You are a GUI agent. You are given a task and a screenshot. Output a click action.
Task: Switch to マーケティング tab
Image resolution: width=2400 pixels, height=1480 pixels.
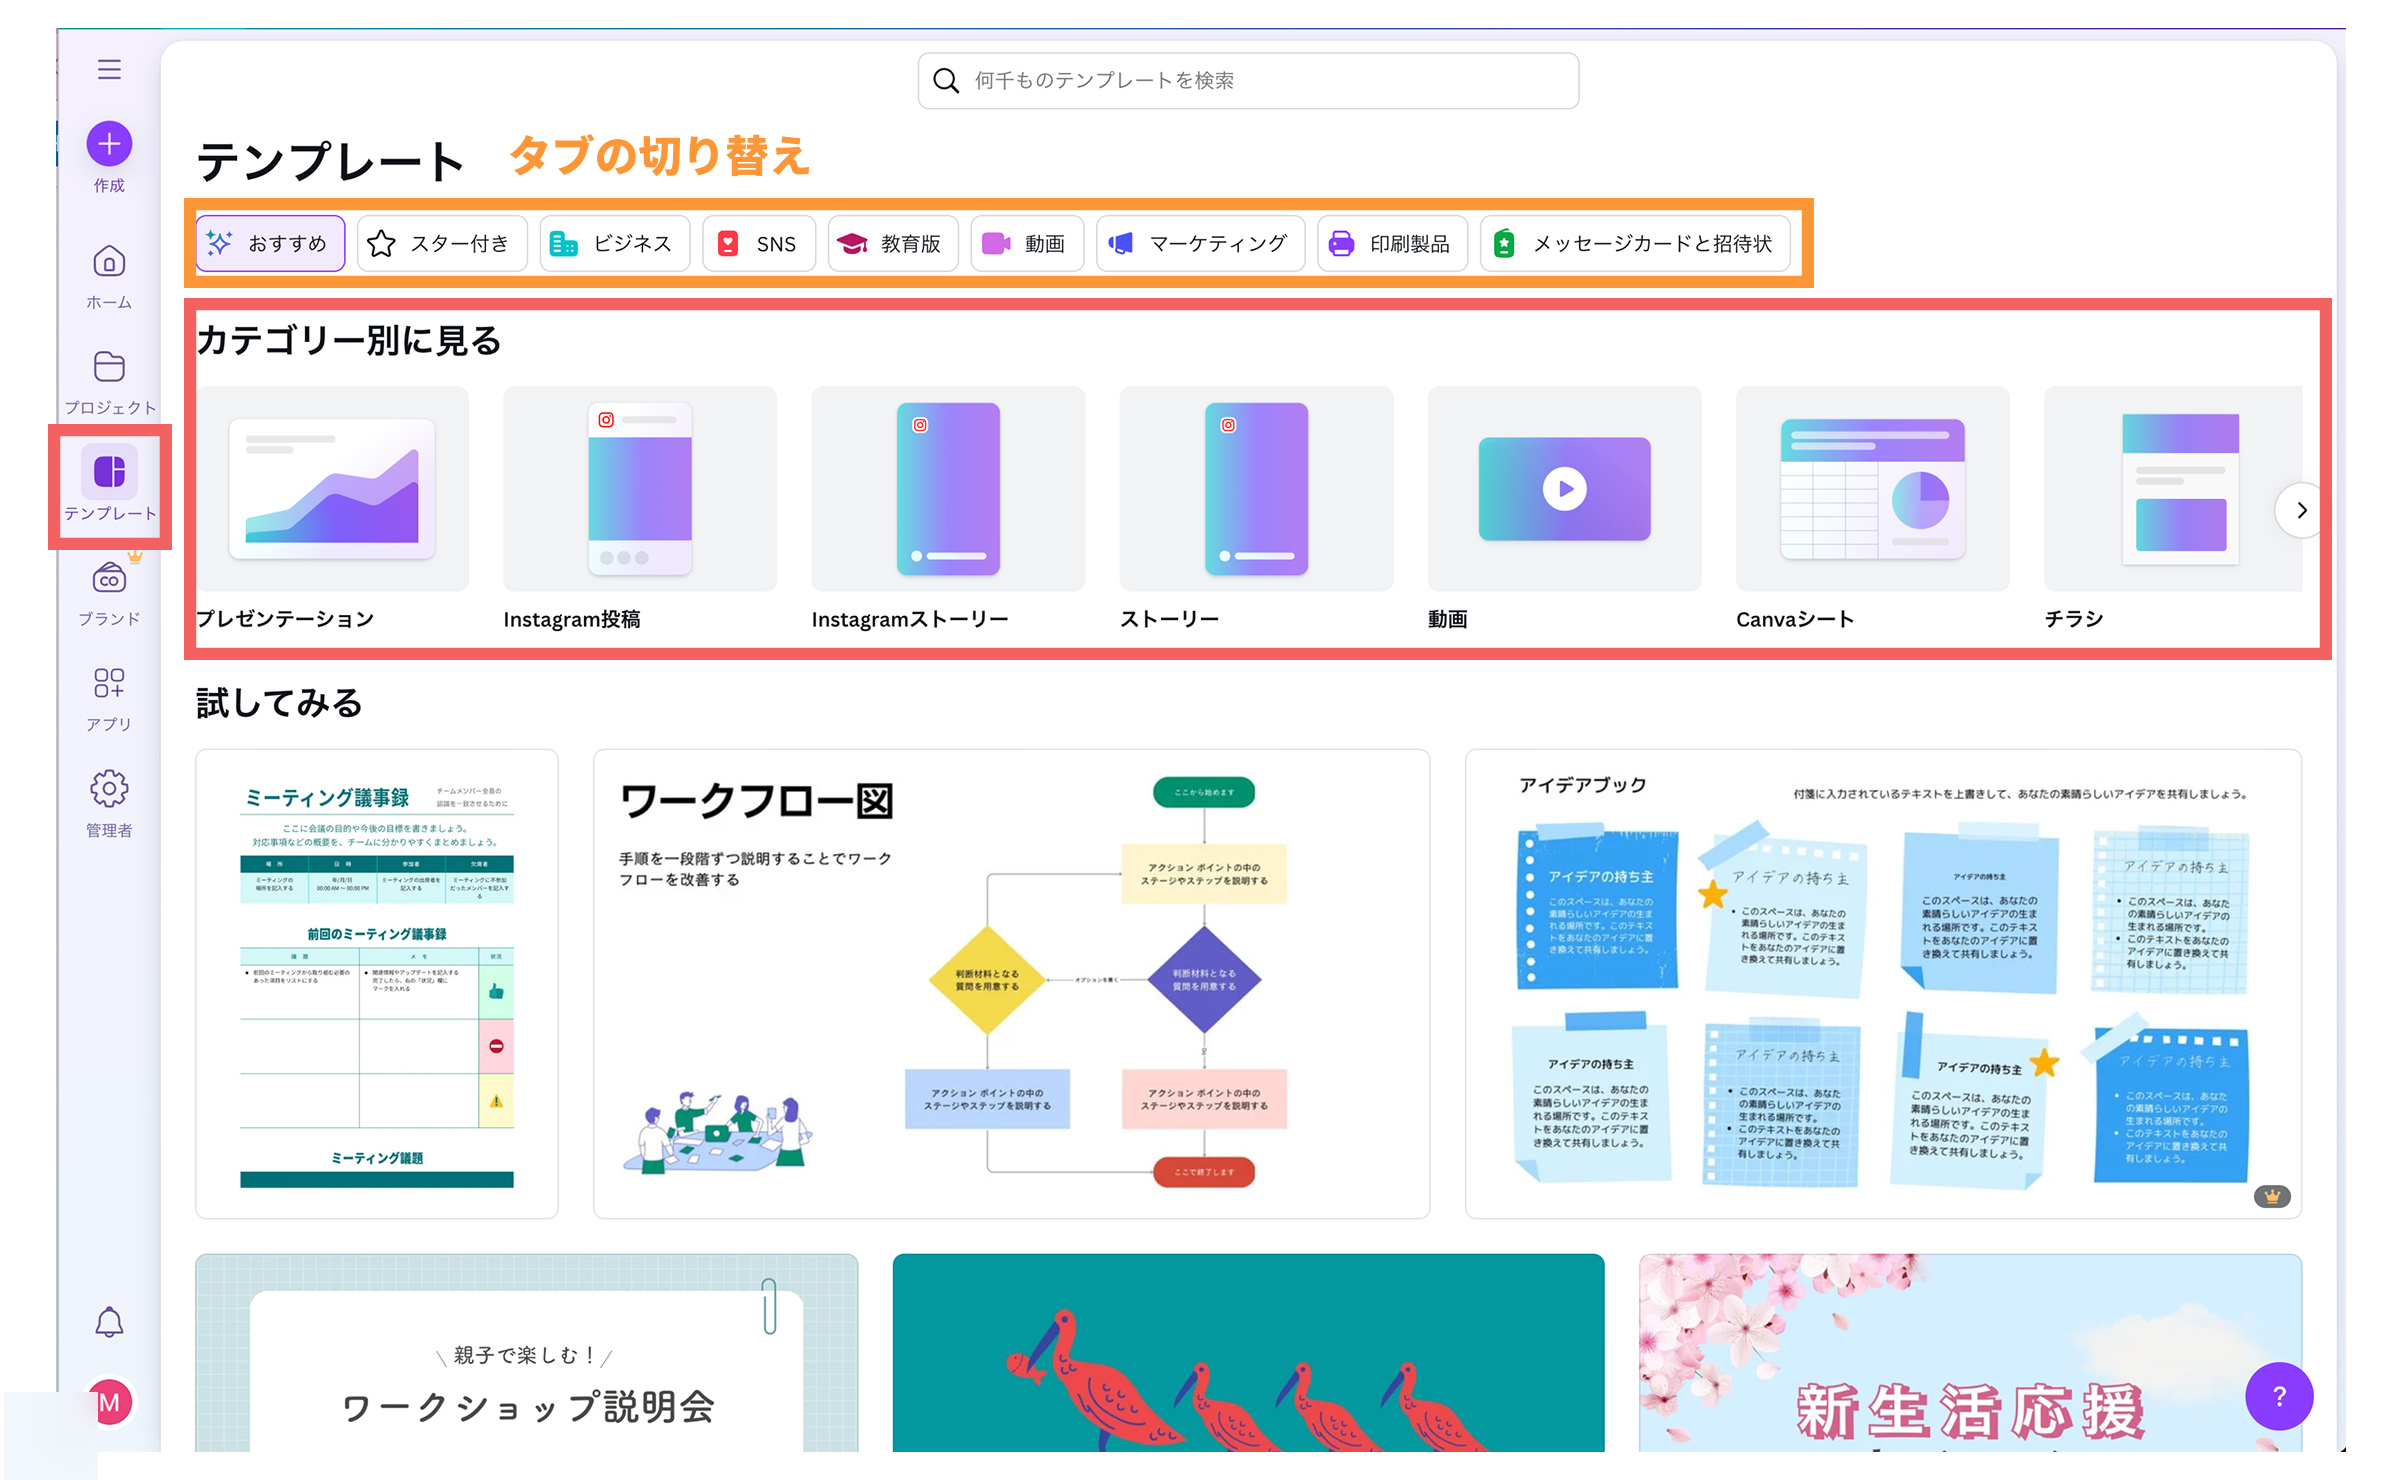(1200, 243)
